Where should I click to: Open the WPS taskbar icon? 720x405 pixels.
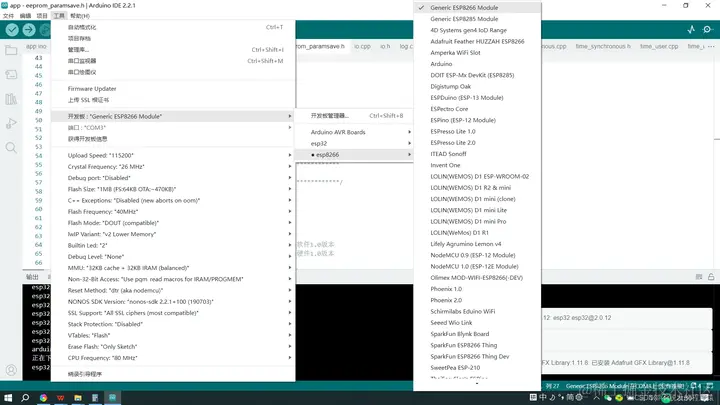(x=60, y=398)
